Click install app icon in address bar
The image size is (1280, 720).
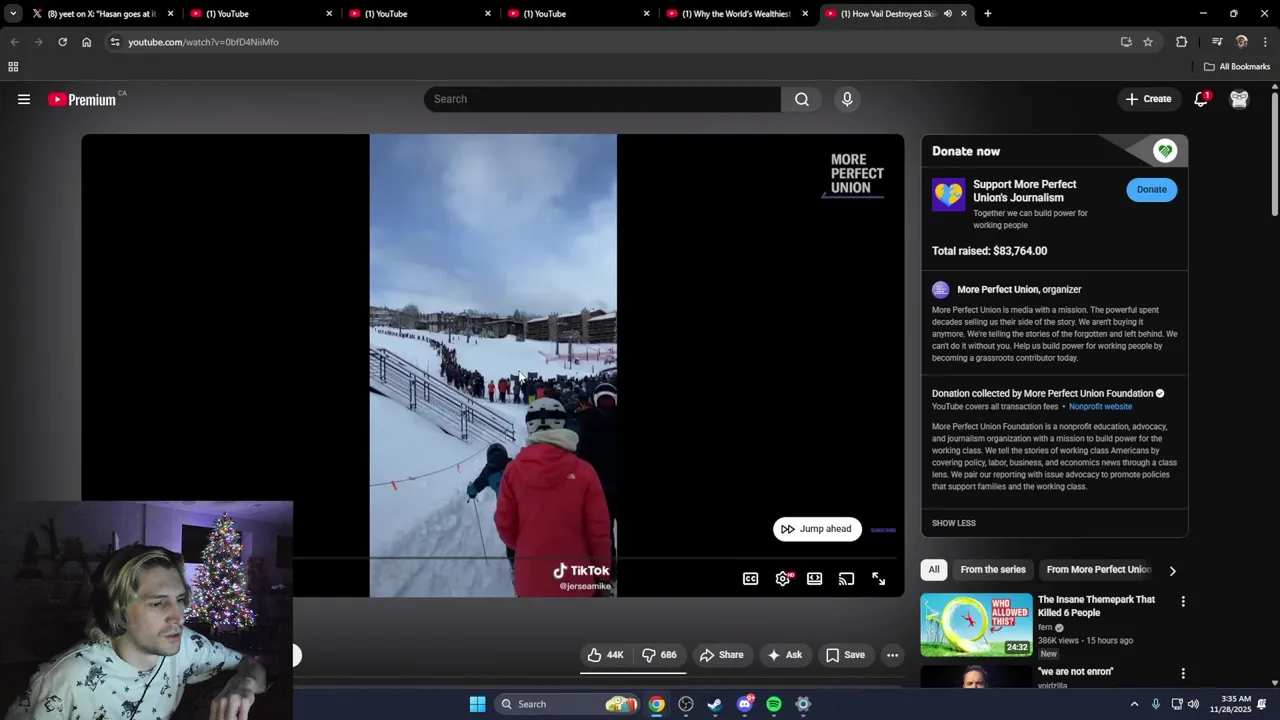click(1126, 42)
